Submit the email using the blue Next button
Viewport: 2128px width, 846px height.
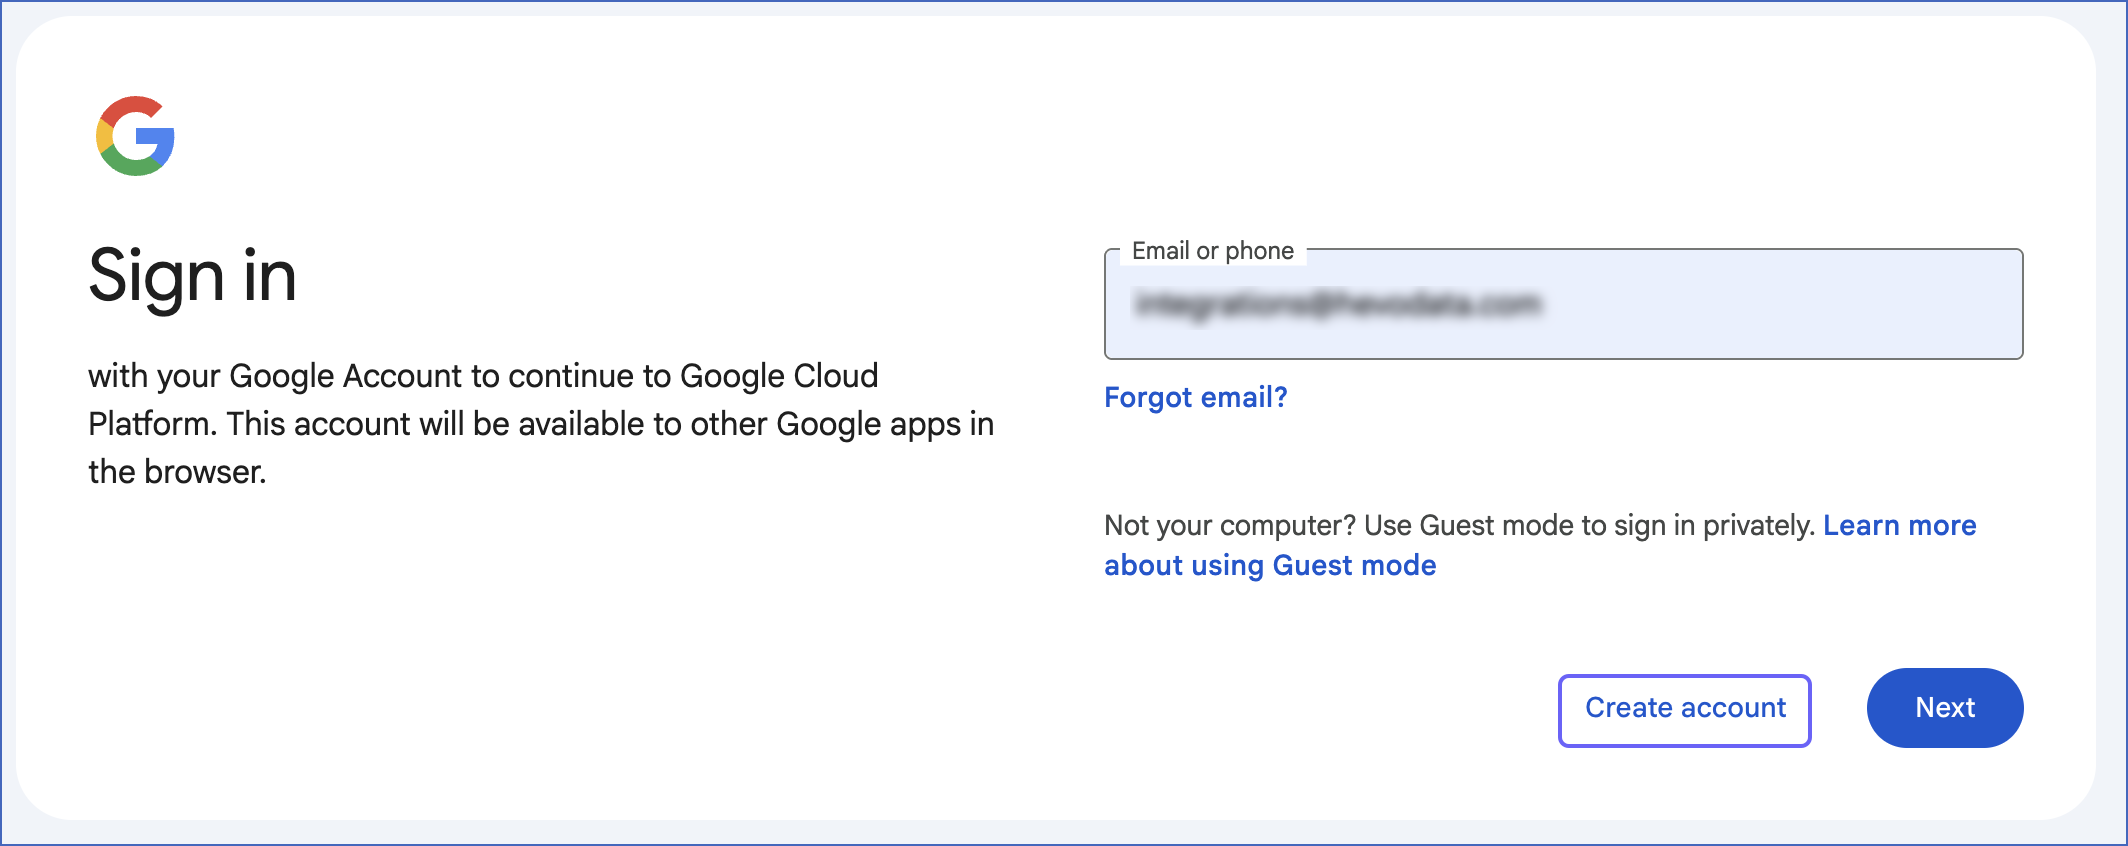[1944, 708]
